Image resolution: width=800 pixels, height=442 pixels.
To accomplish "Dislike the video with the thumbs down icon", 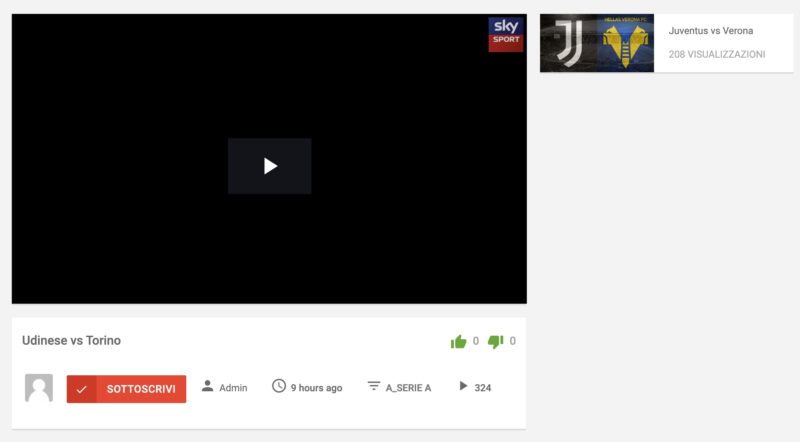I will [x=495, y=342].
